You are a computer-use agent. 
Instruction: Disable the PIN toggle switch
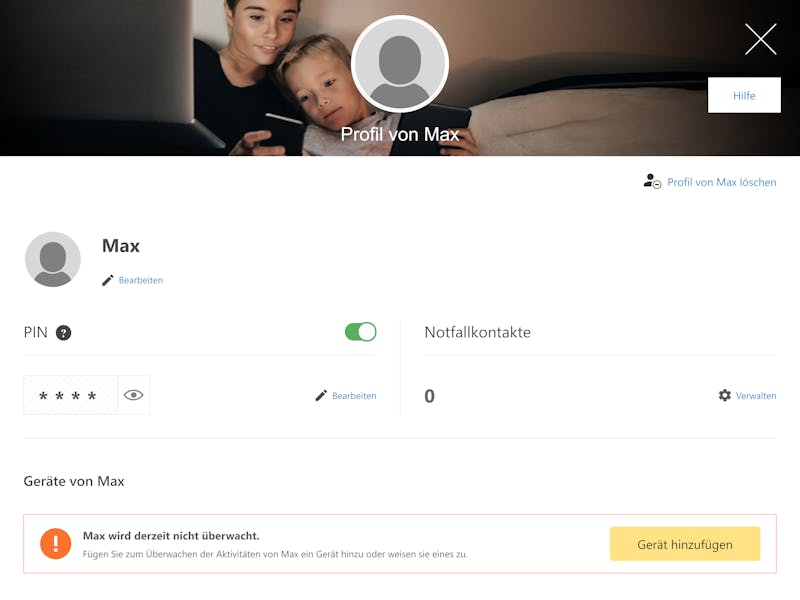pyautogui.click(x=360, y=332)
